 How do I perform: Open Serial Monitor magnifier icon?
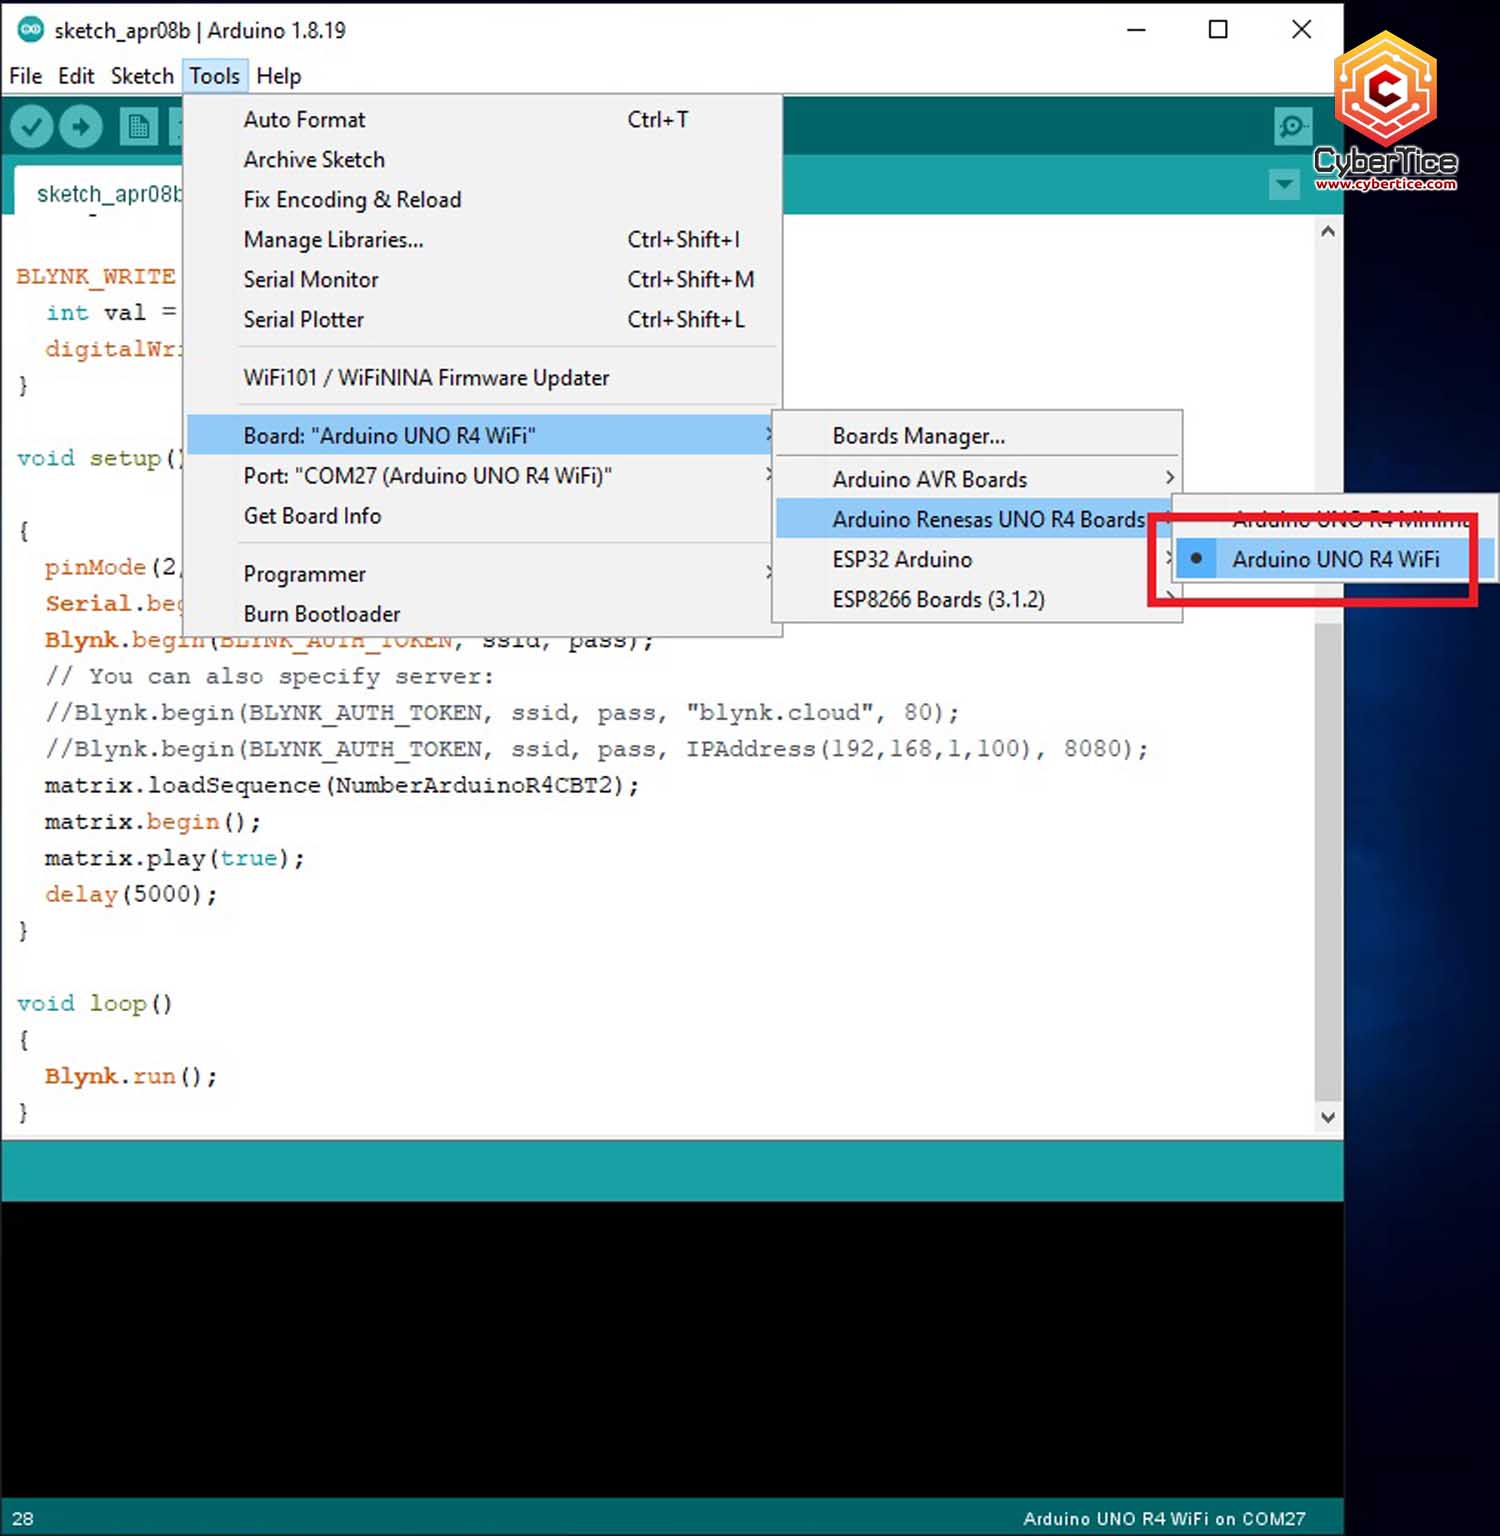1292,127
